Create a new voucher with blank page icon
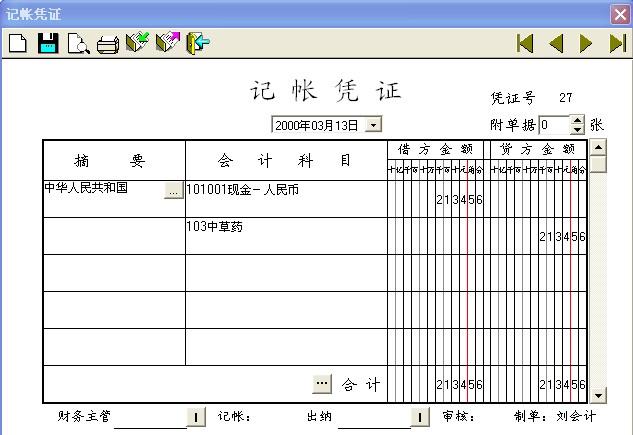633x435 pixels. (x=18, y=43)
